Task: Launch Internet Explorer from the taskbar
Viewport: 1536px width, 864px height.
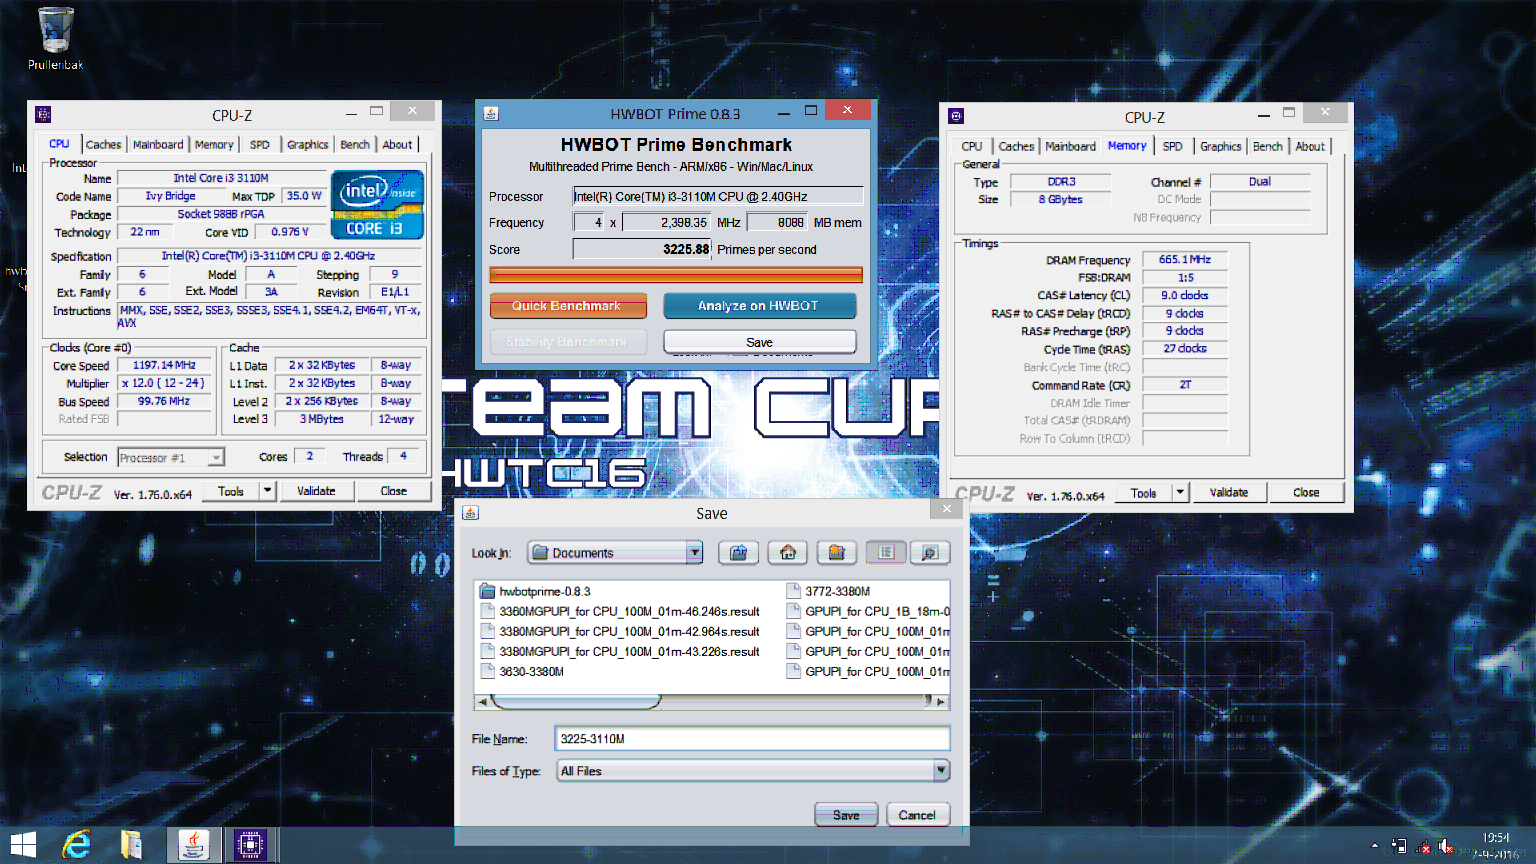Action: 77,845
